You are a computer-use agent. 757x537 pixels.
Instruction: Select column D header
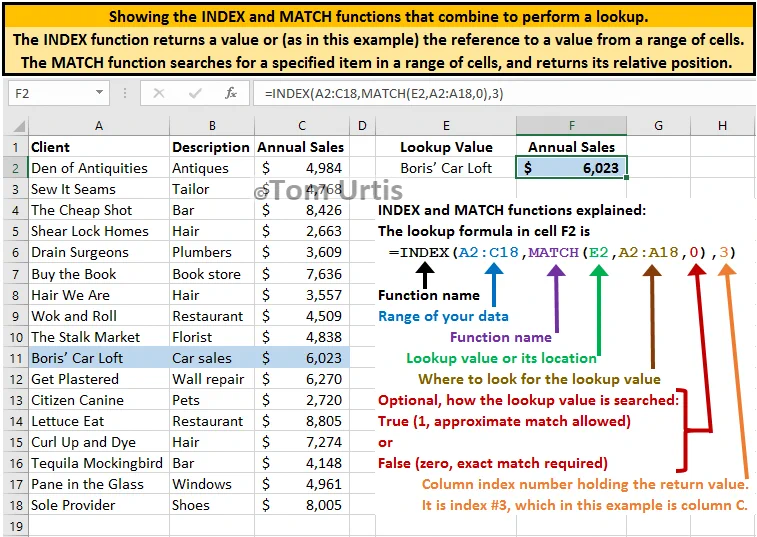click(x=362, y=126)
